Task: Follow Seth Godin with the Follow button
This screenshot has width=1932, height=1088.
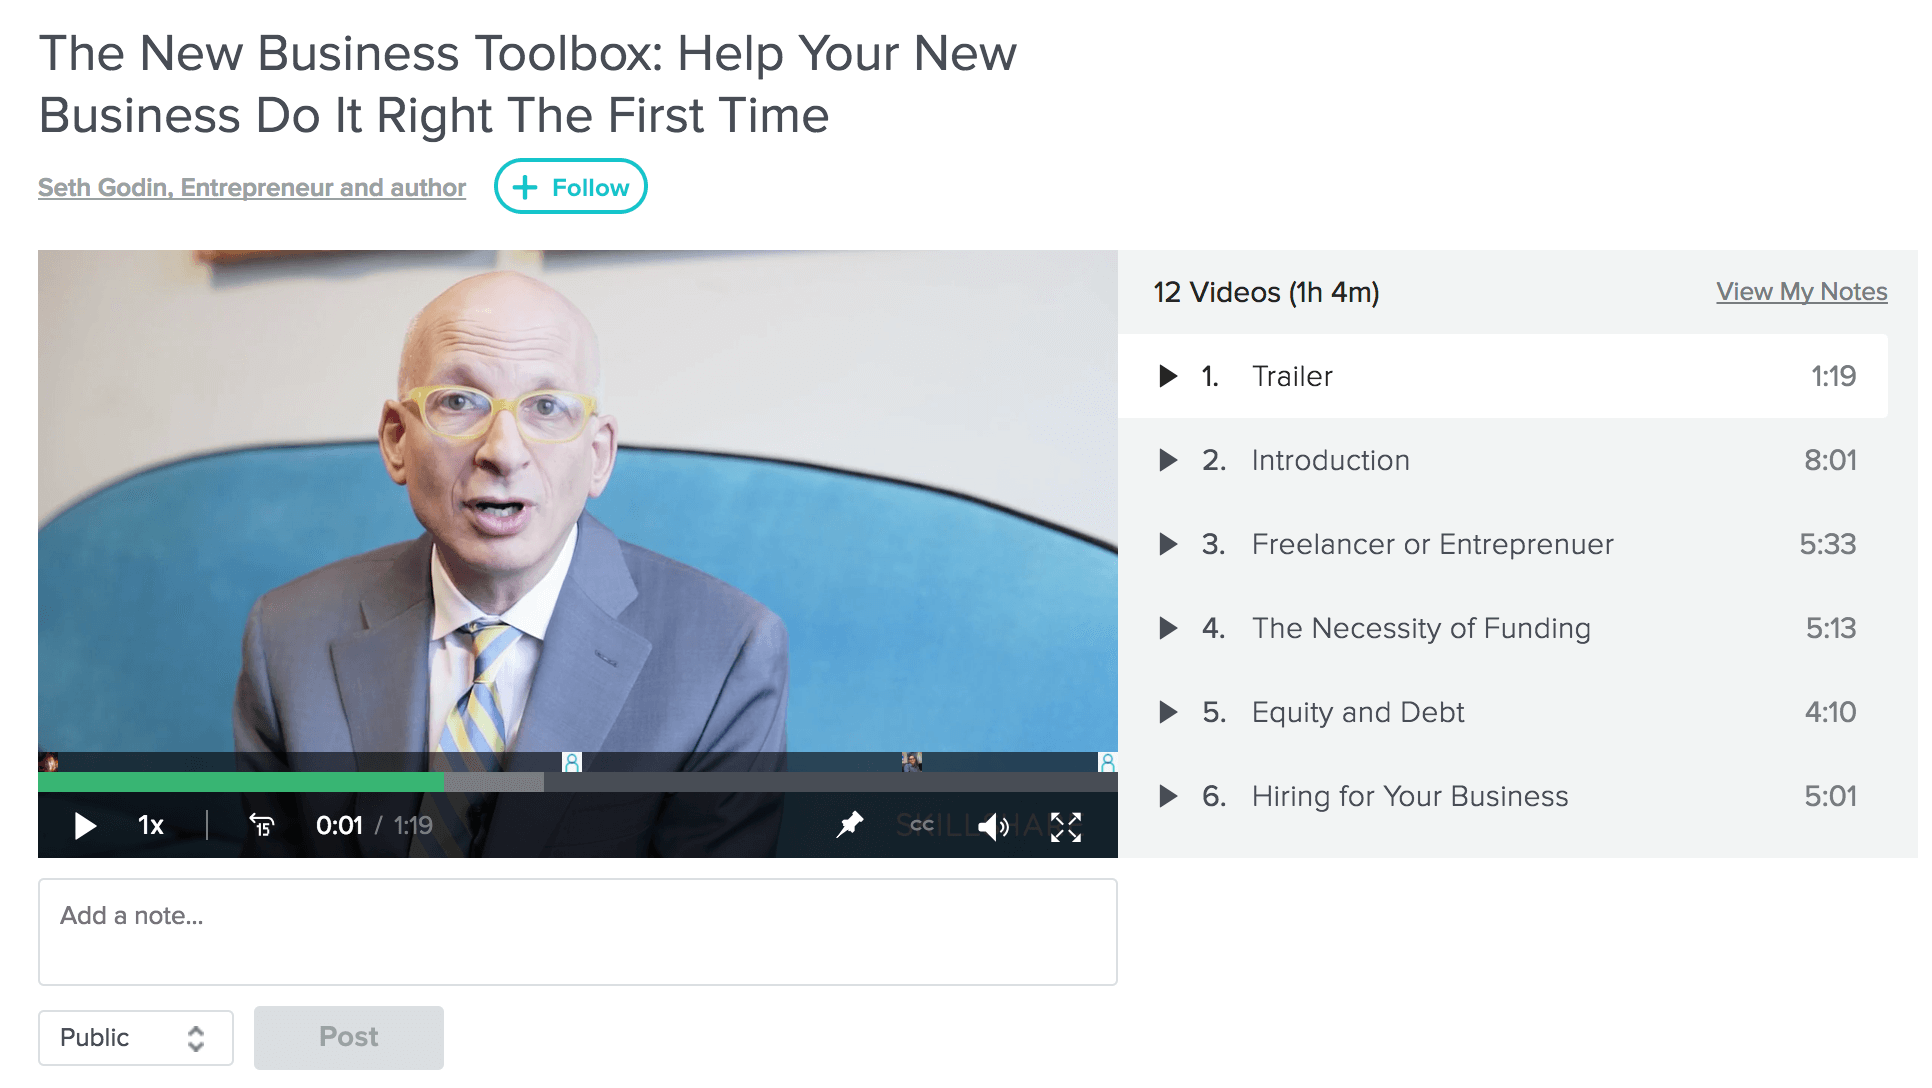Action: click(x=571, y=187)
